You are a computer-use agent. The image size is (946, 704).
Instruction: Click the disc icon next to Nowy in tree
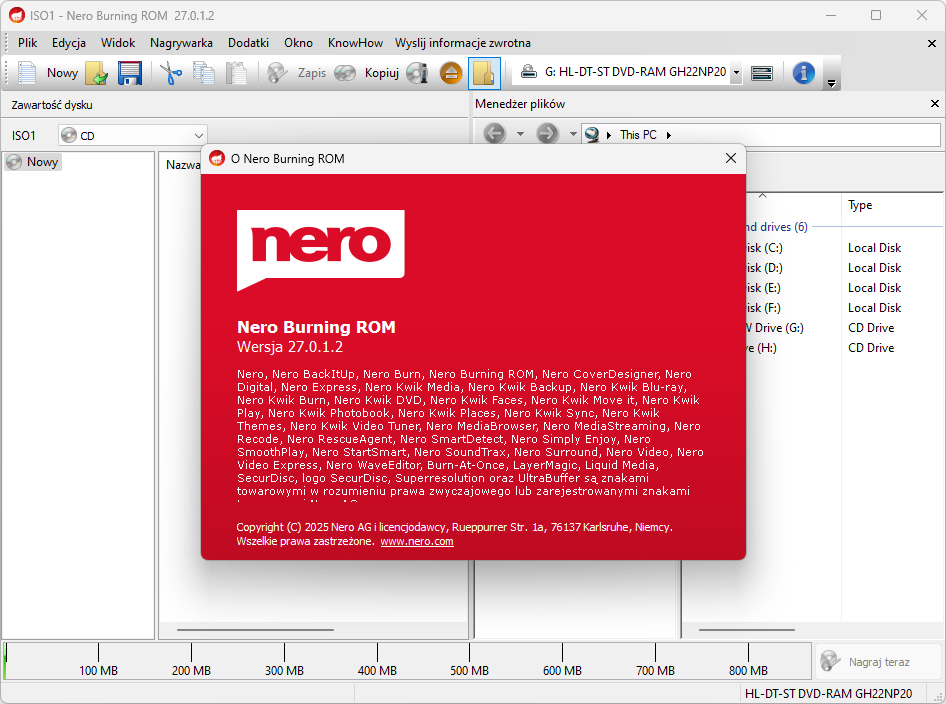(14, 162)
